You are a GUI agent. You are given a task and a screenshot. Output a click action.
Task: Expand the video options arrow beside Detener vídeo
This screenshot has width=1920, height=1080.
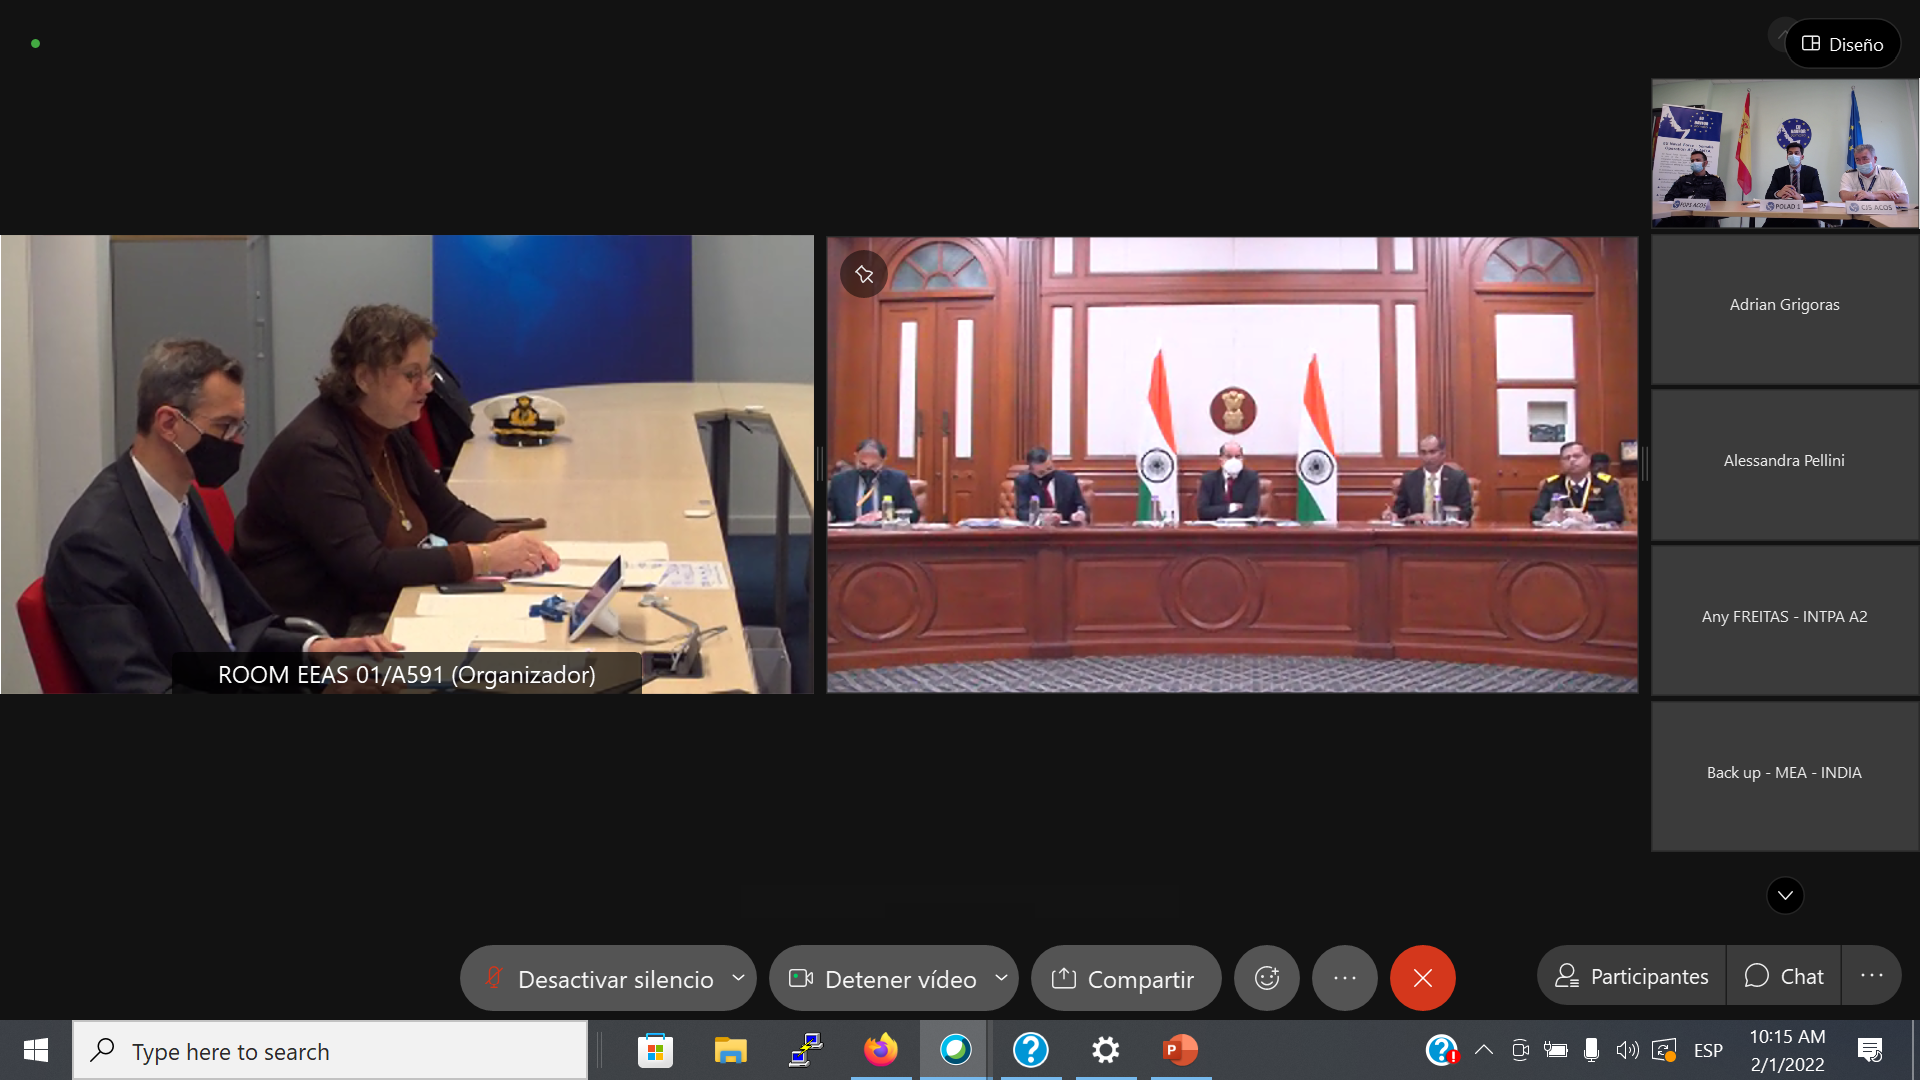pos(1001,978)
